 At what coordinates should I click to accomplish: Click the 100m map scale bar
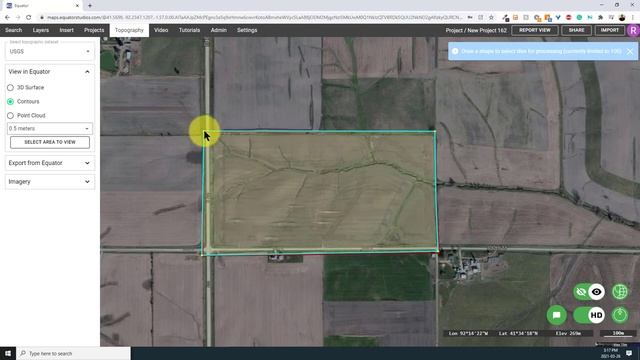click(618, 334)
